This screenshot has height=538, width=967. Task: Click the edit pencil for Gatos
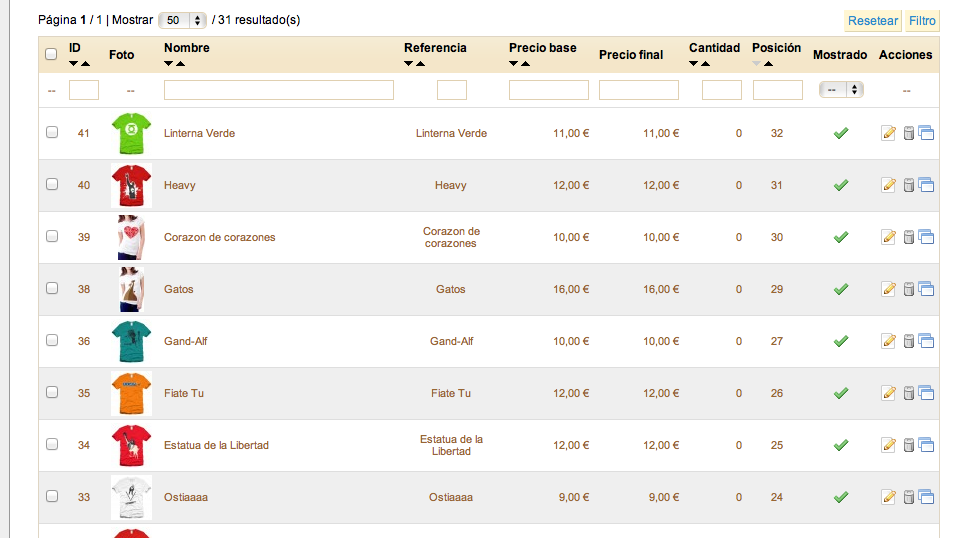[x=888, y=289]
